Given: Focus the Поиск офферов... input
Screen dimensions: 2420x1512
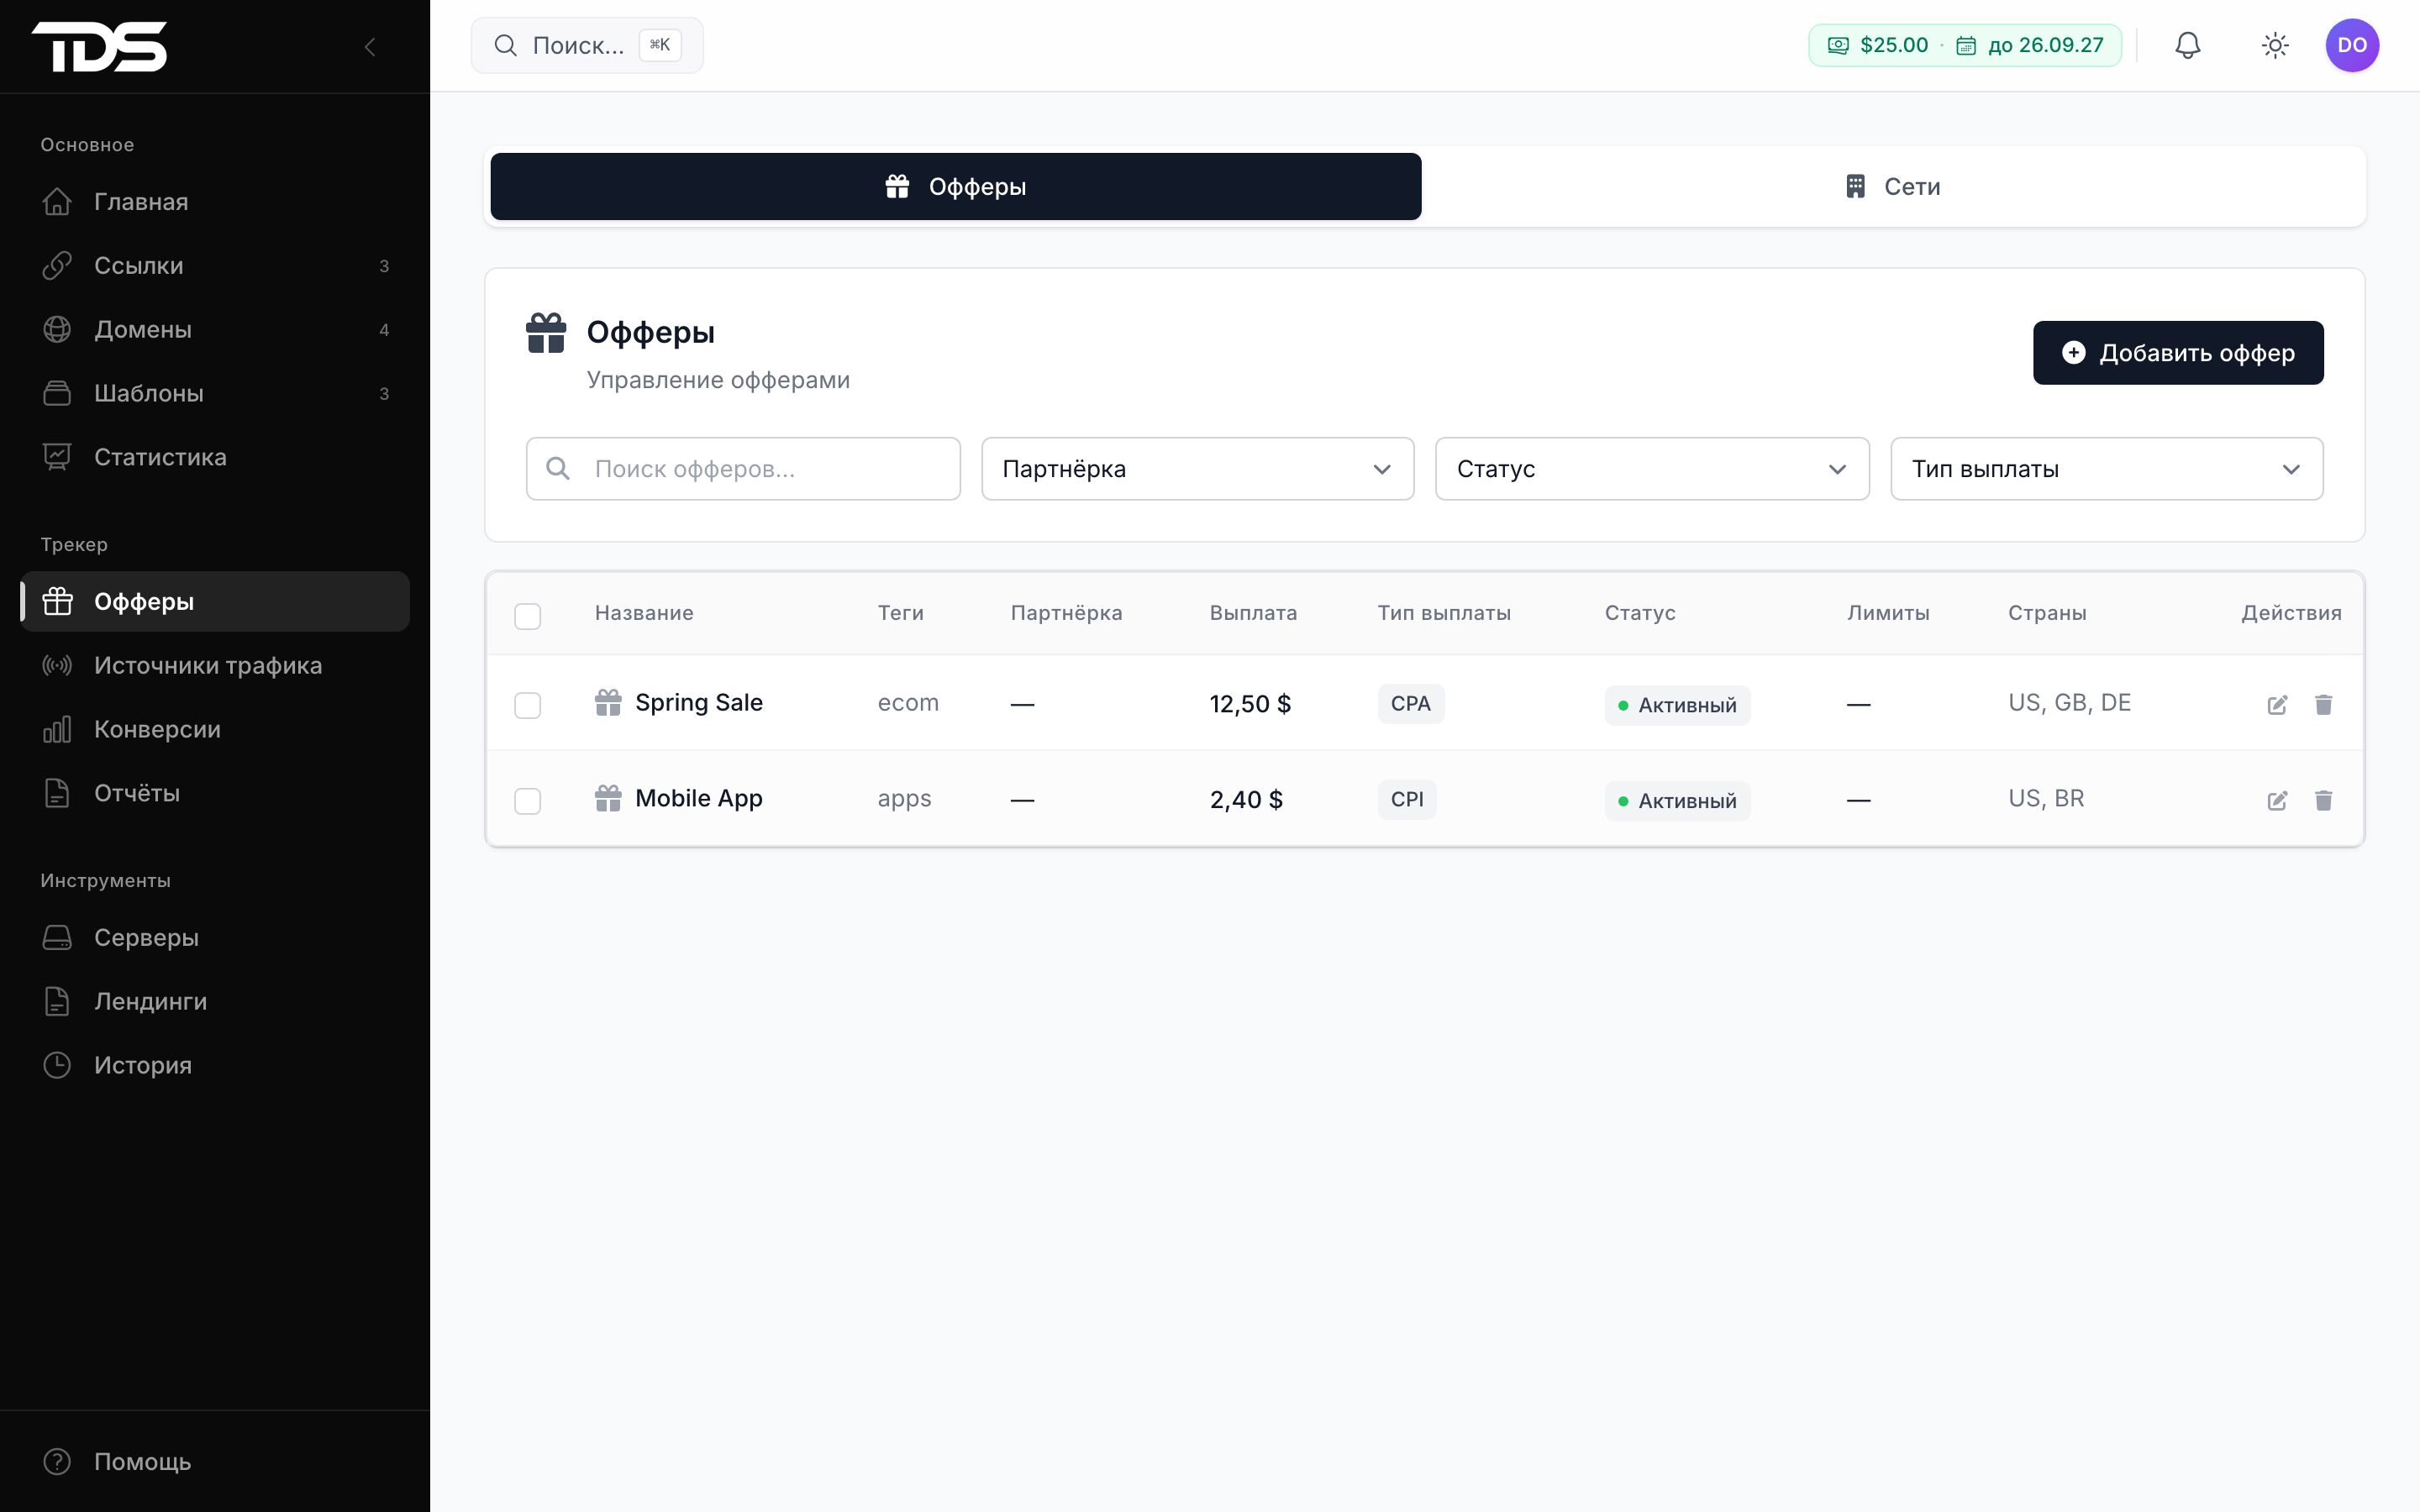Looking at the screenshot, I should [743, 469].
